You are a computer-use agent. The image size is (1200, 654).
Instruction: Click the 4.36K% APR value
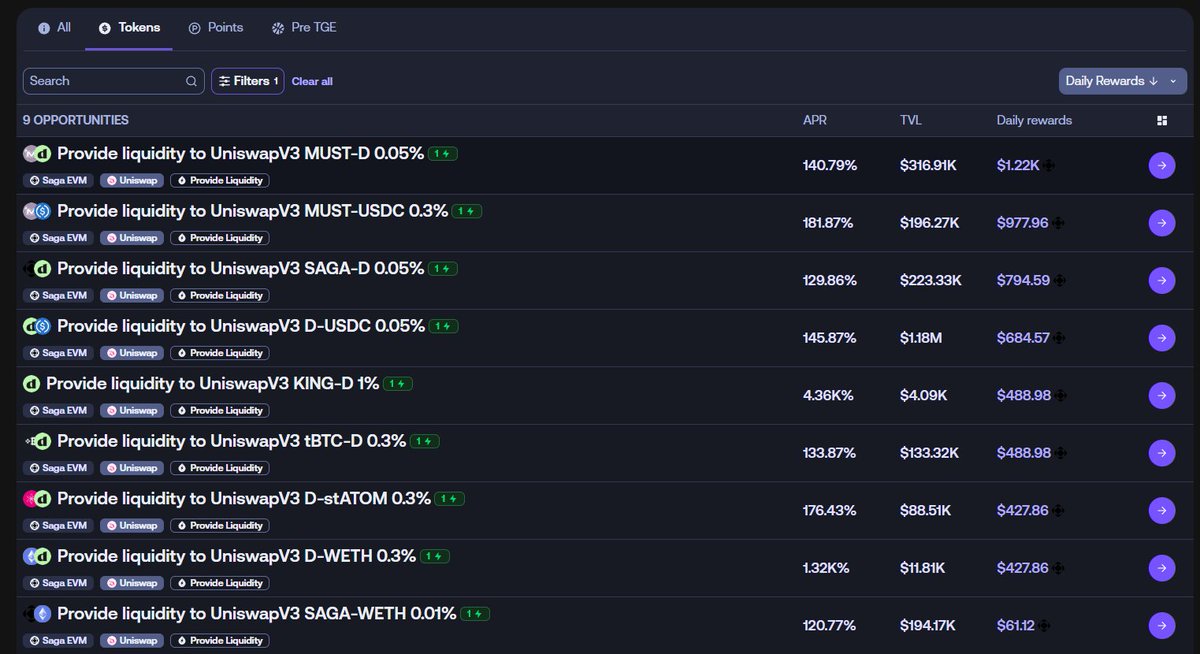click(x=828, y=396)
